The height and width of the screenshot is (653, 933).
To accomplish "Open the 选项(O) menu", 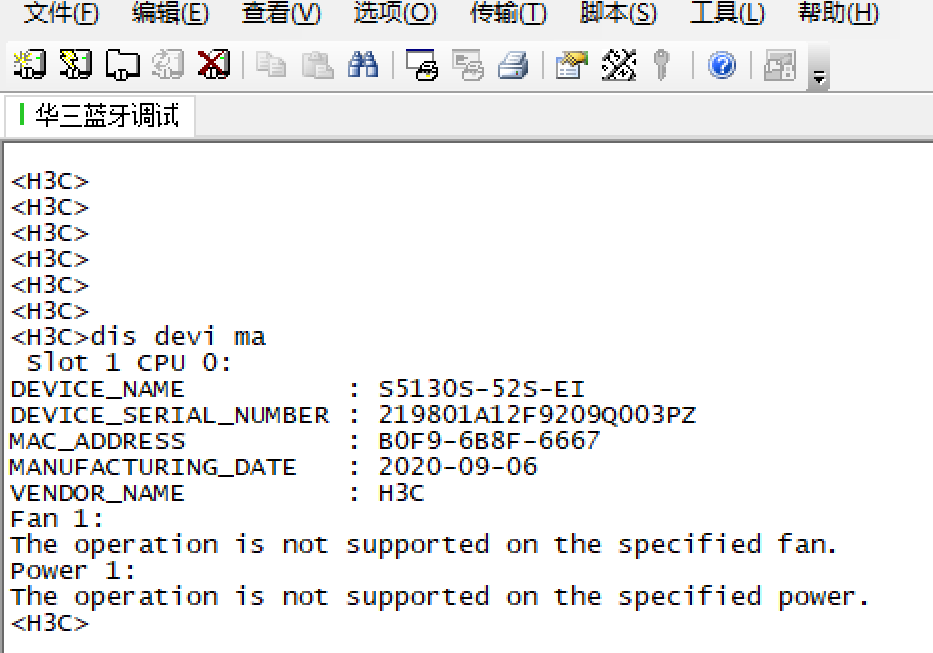I will click(x=395, y=13).
